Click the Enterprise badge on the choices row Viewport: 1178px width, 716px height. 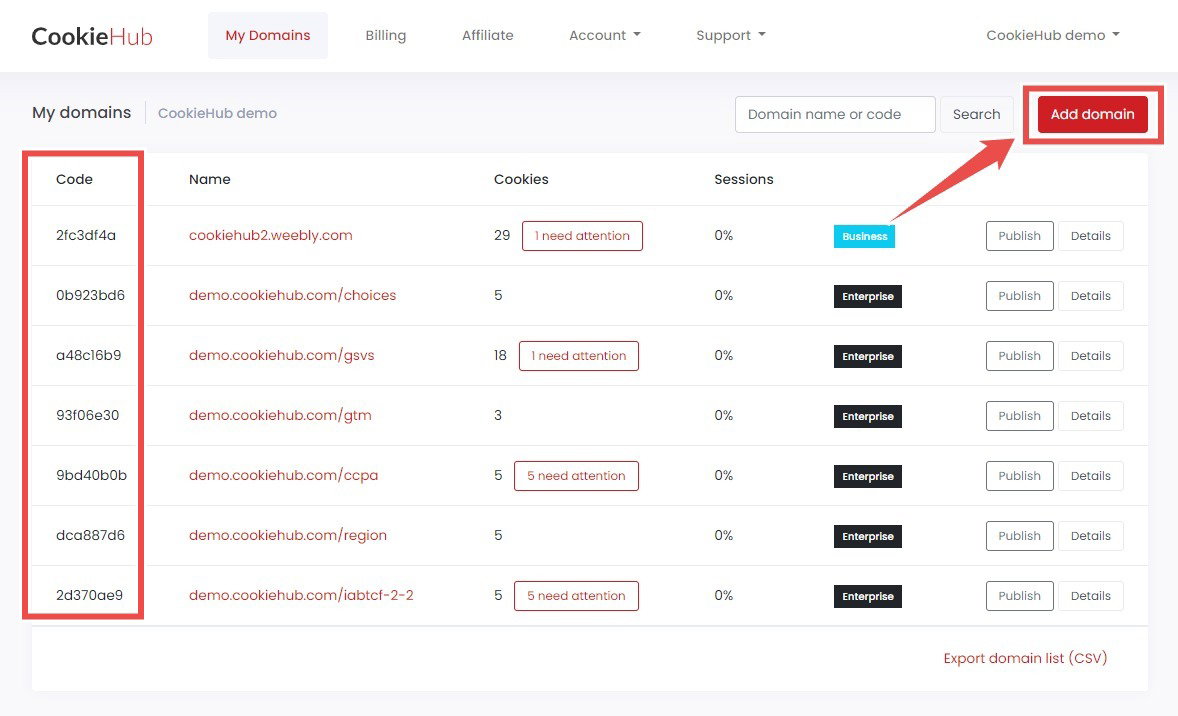coord(868,296)
